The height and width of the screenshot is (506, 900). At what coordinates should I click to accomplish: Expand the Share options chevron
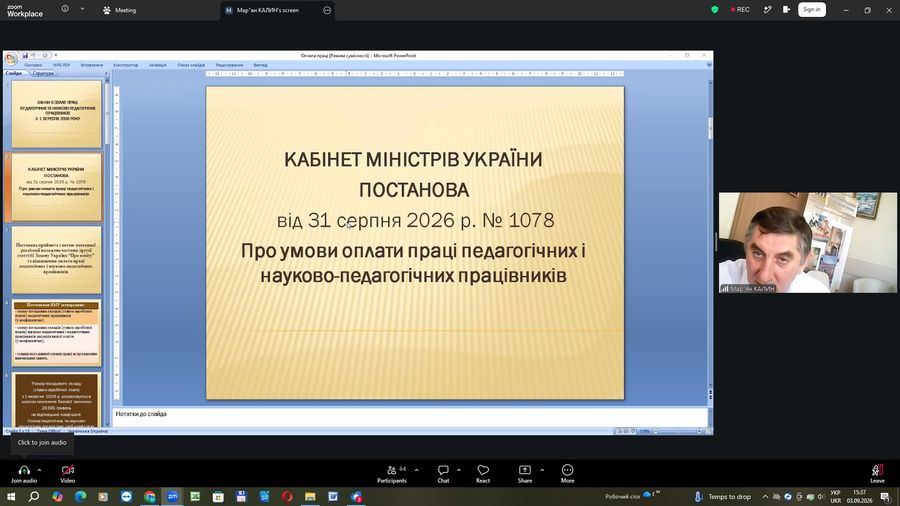tap(542, 470)
